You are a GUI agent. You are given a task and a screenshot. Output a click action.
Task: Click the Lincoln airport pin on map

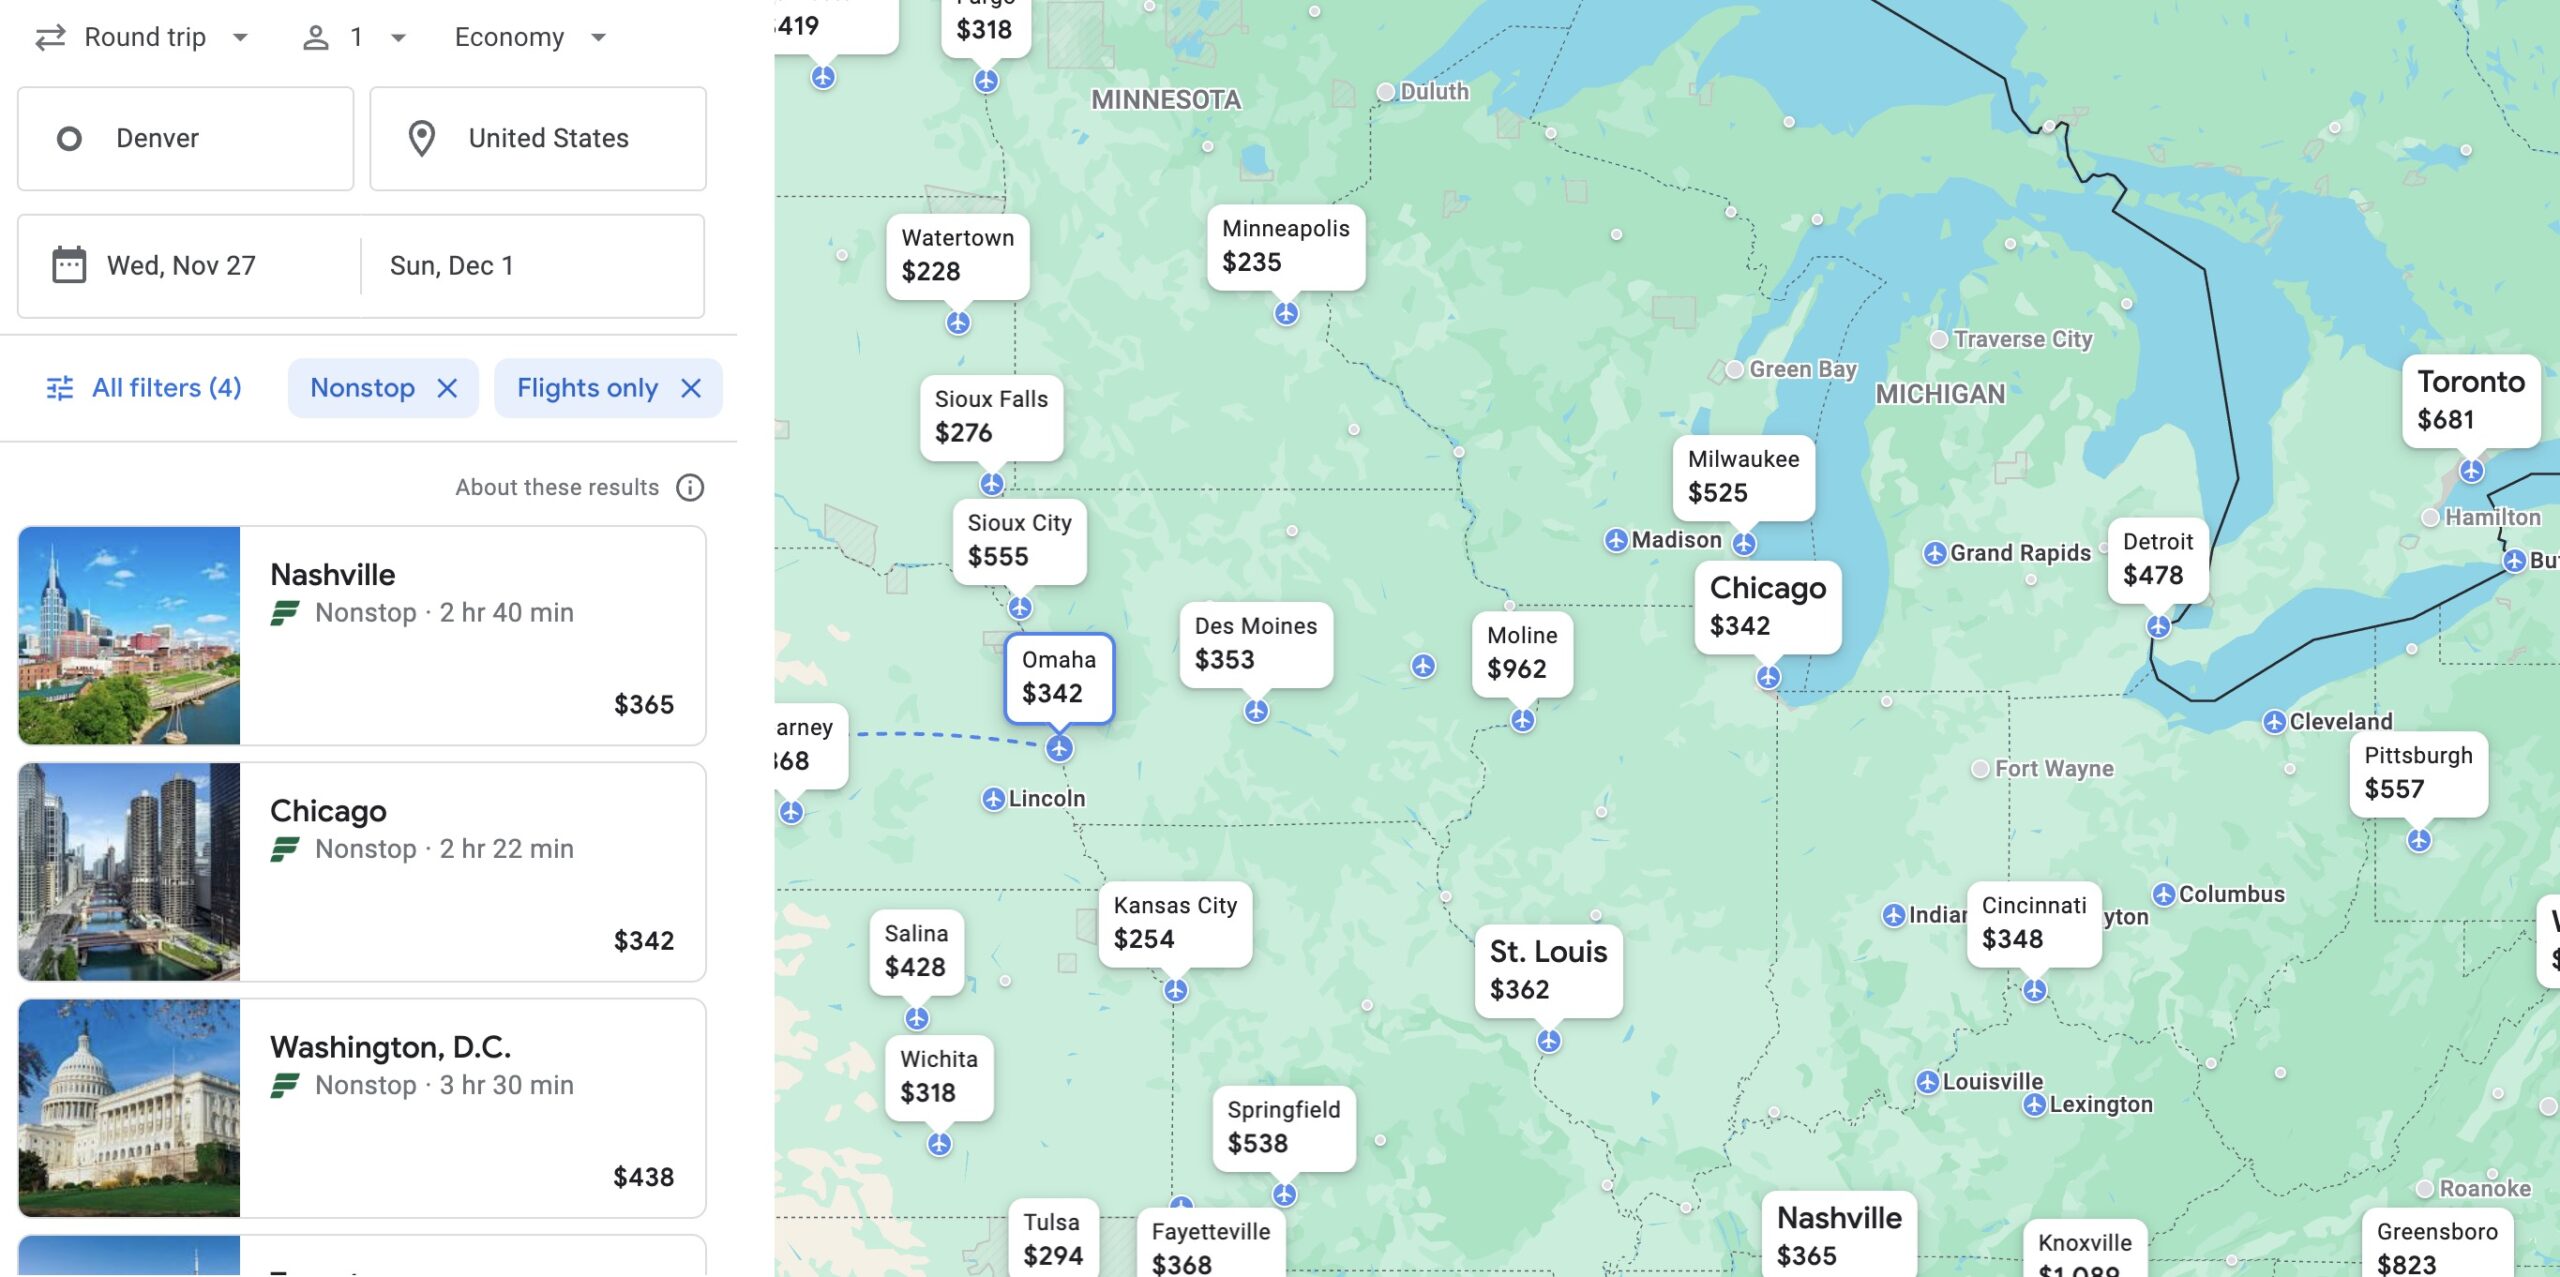click(993, 798)
